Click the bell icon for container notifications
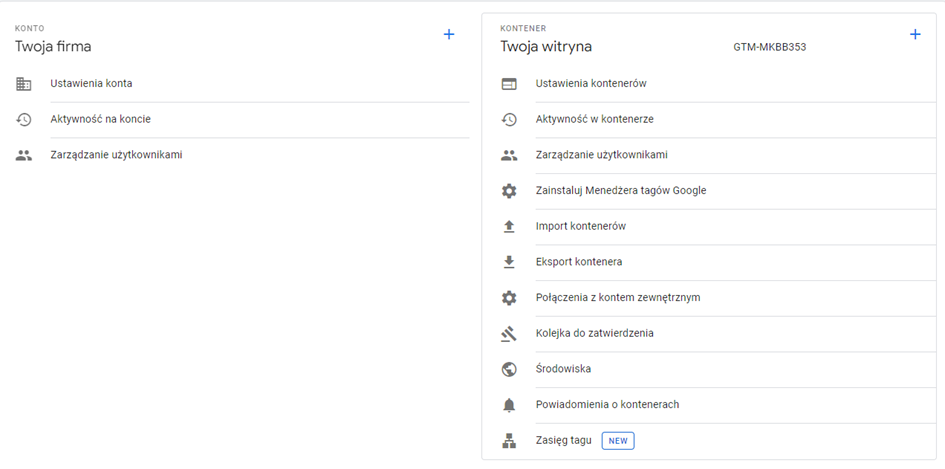 click(509, 405)
